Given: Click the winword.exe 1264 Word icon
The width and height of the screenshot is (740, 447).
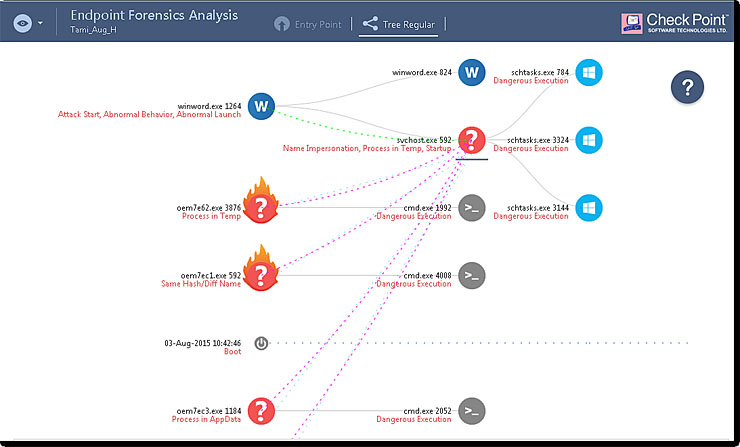Looking at the screenshot, I should click(x=261, y=105).
